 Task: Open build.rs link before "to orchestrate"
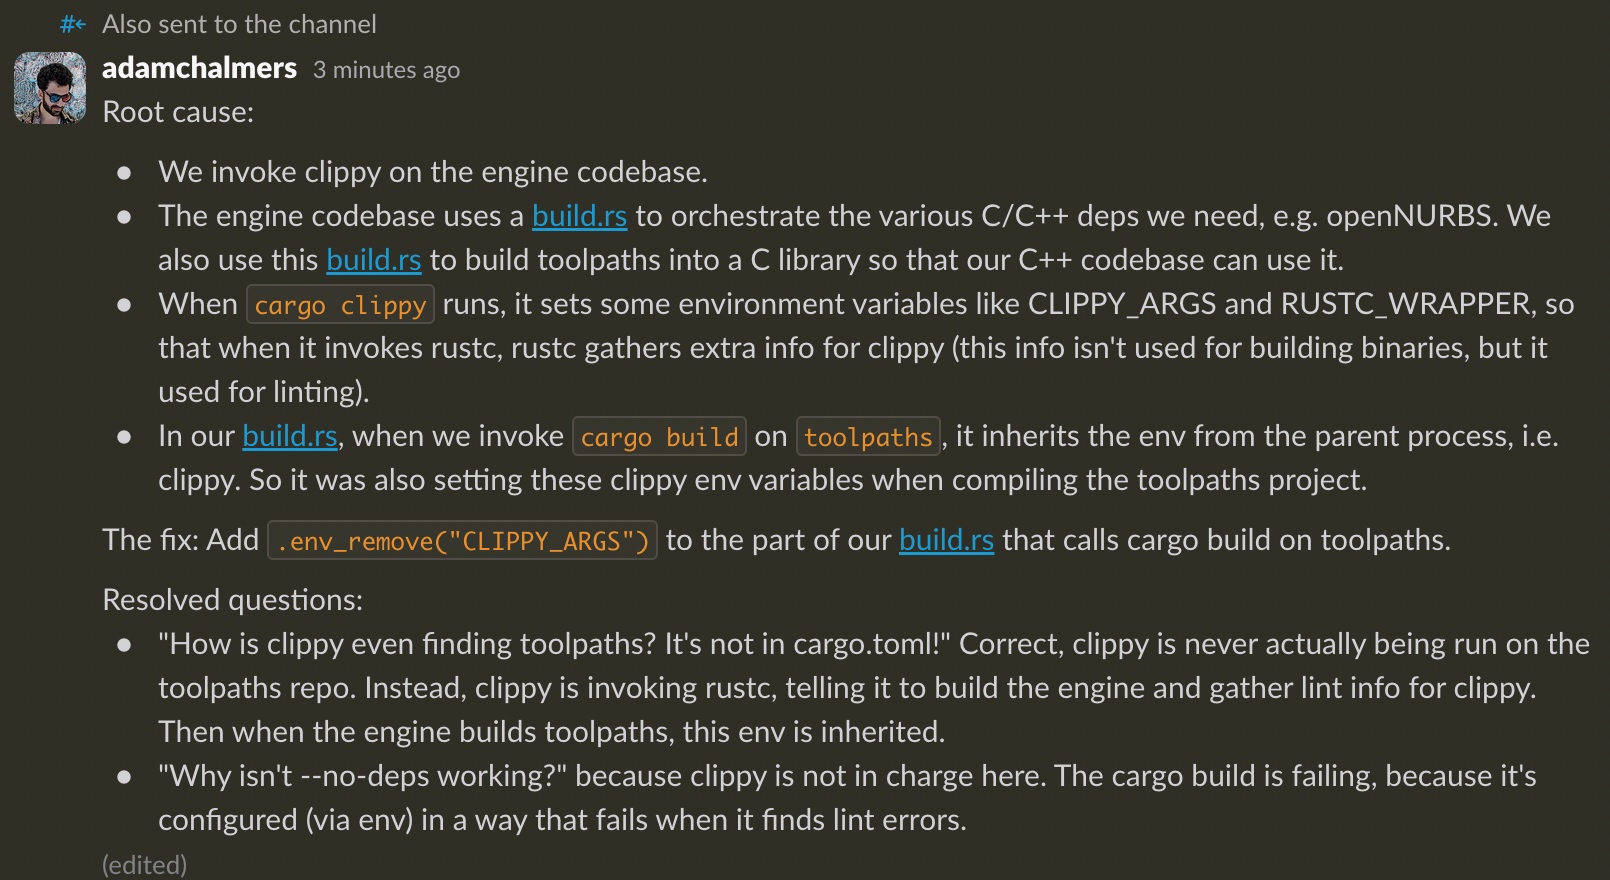click(579, 216)
